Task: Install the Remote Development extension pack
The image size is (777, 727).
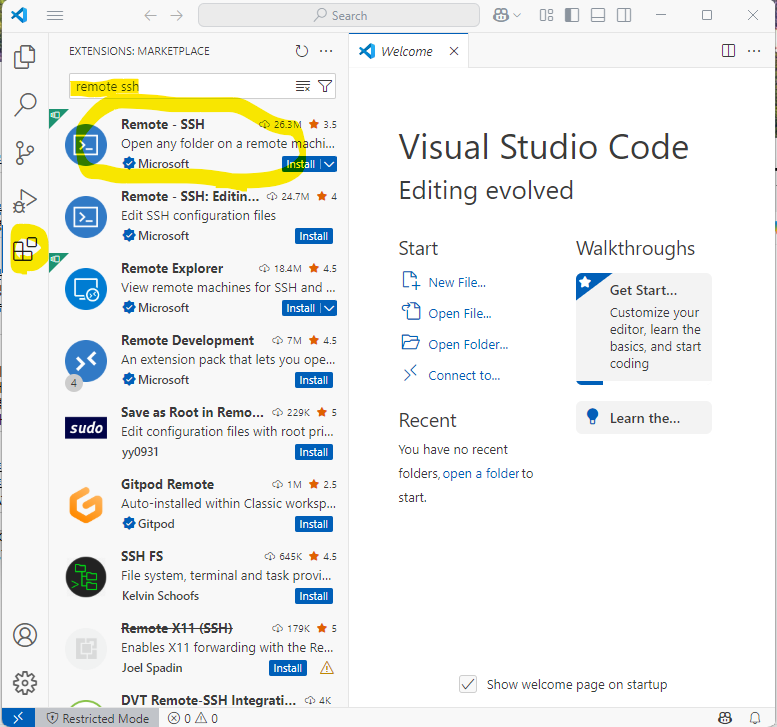Action: pyautogui.click(x=314, y=380)
